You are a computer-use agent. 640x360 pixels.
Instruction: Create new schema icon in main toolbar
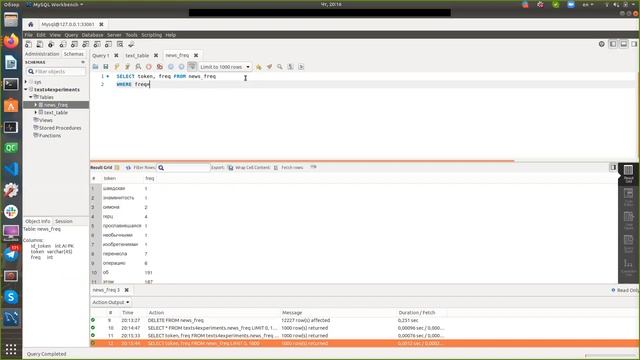(x=63, y=44)
